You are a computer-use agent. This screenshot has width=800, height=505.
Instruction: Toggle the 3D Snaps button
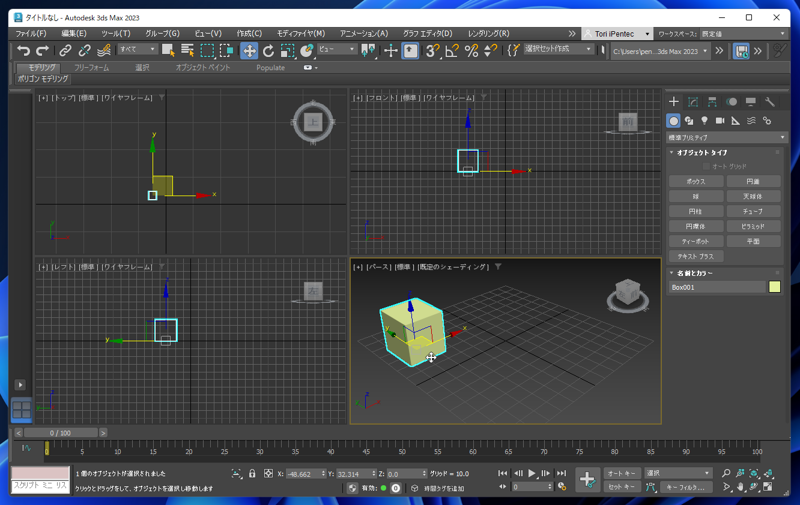(433, 50)
